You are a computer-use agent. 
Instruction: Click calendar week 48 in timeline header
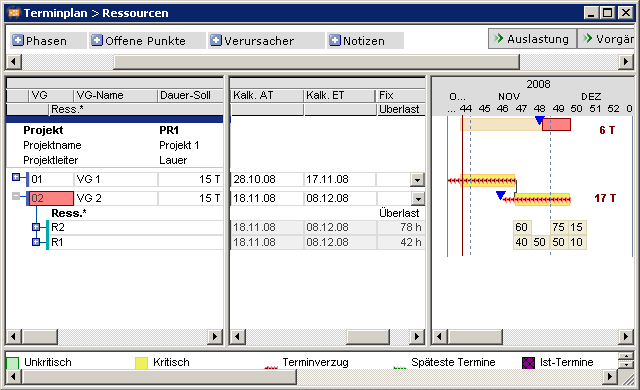pos(540,109)
